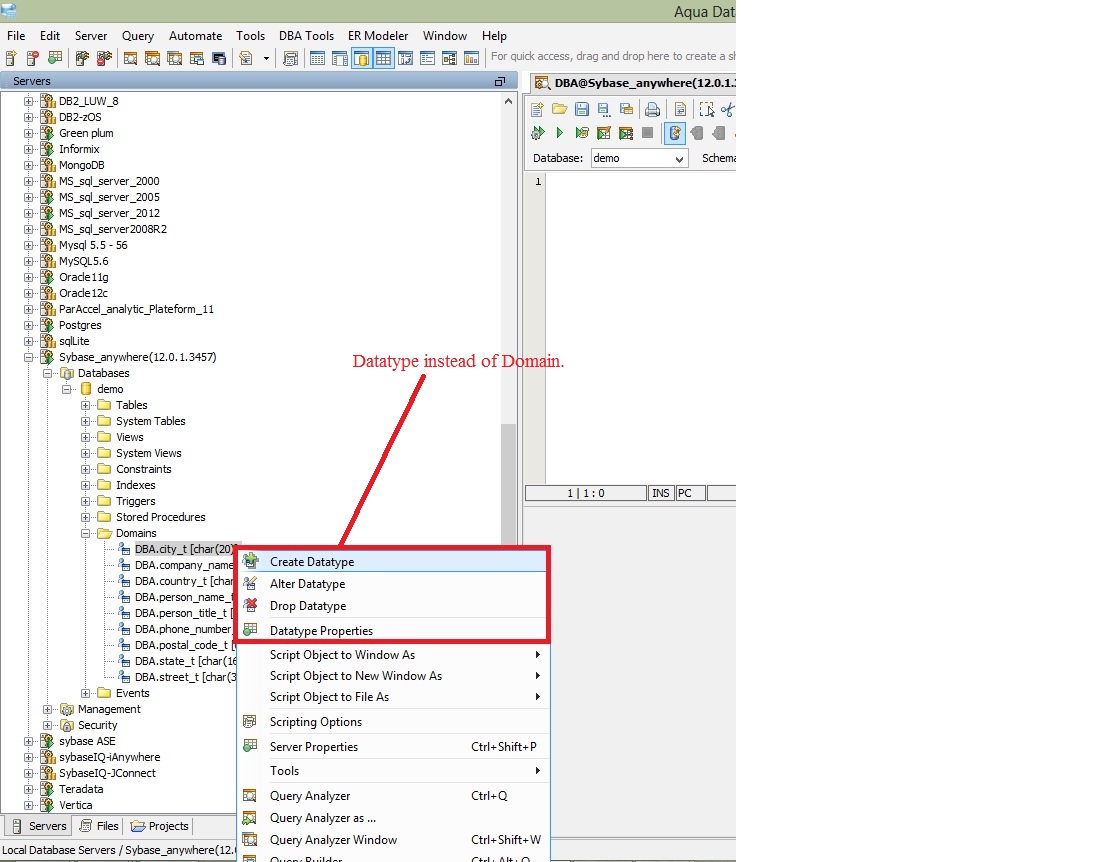Click the dark database console toolbar icon
The height and width of the screenshot is (862, 1108).
[x=219, y=59]
